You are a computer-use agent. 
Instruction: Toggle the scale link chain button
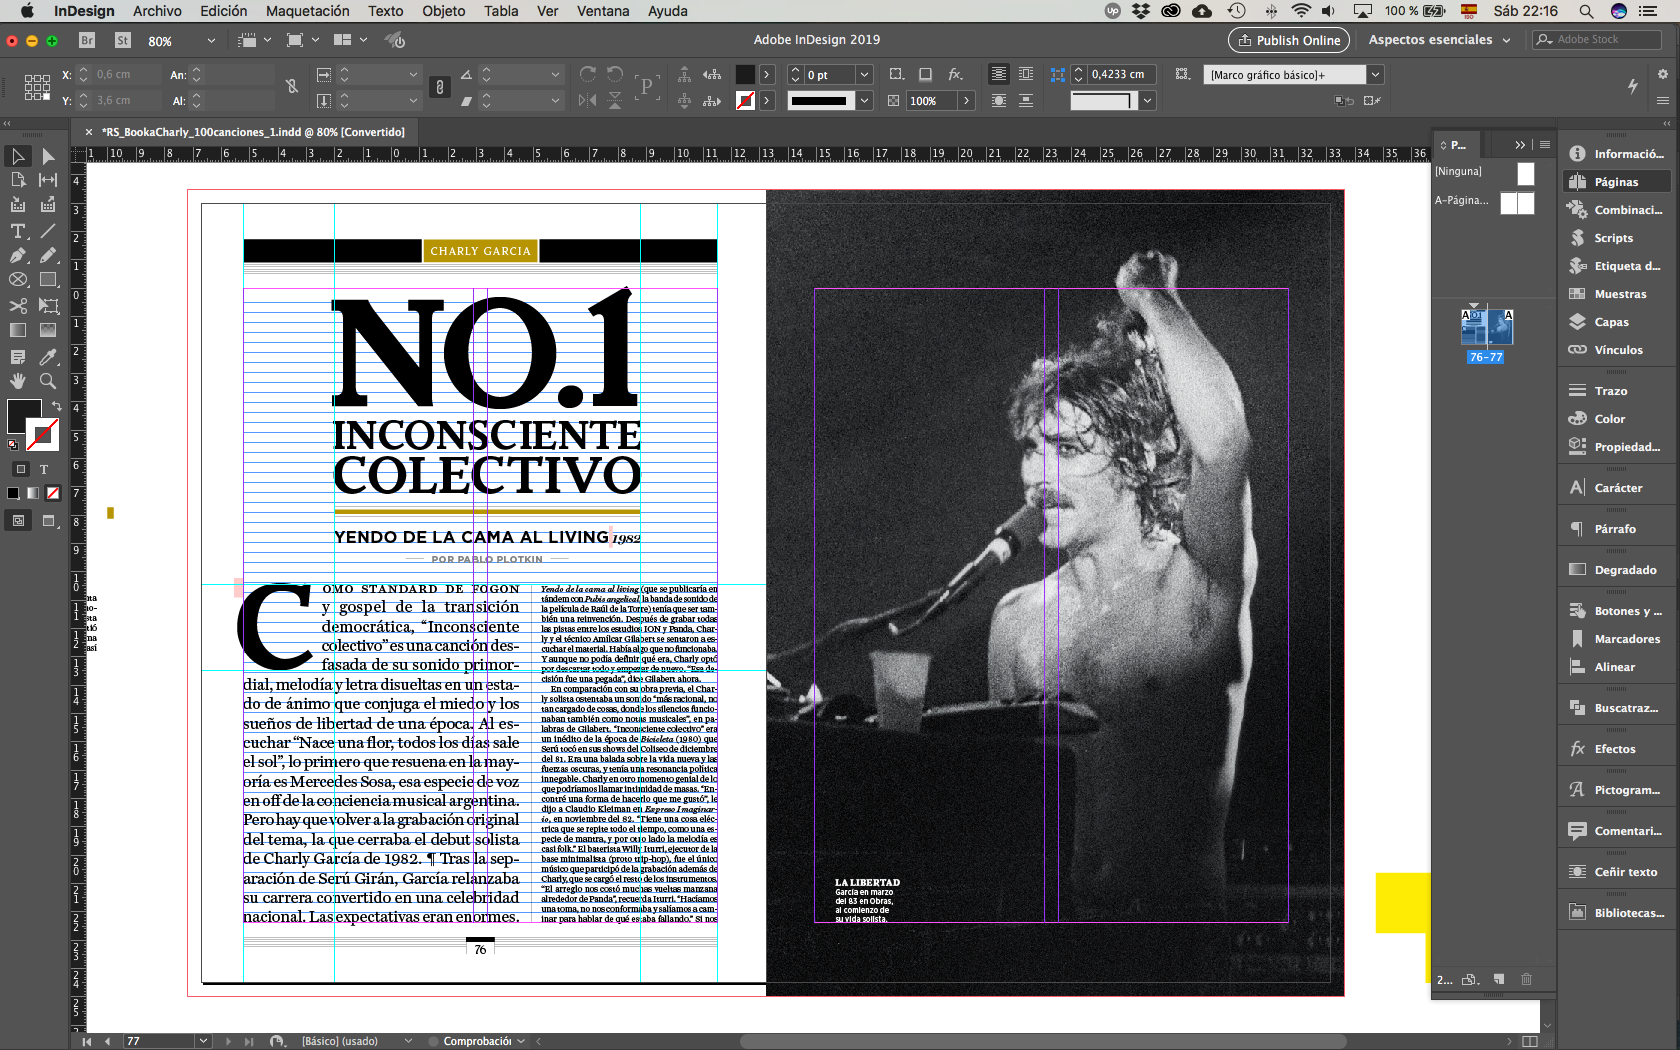[x=439, y=87]
